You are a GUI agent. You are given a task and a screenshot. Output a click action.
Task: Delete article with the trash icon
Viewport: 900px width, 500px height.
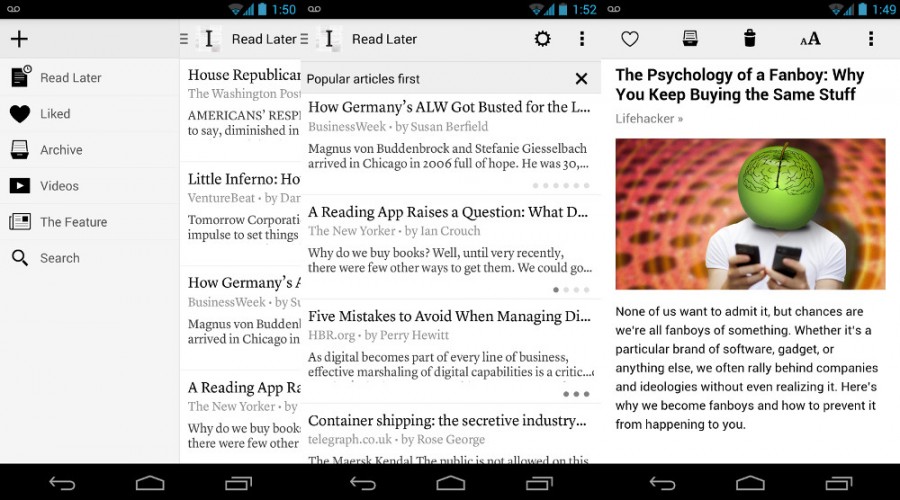coord(750,40)
